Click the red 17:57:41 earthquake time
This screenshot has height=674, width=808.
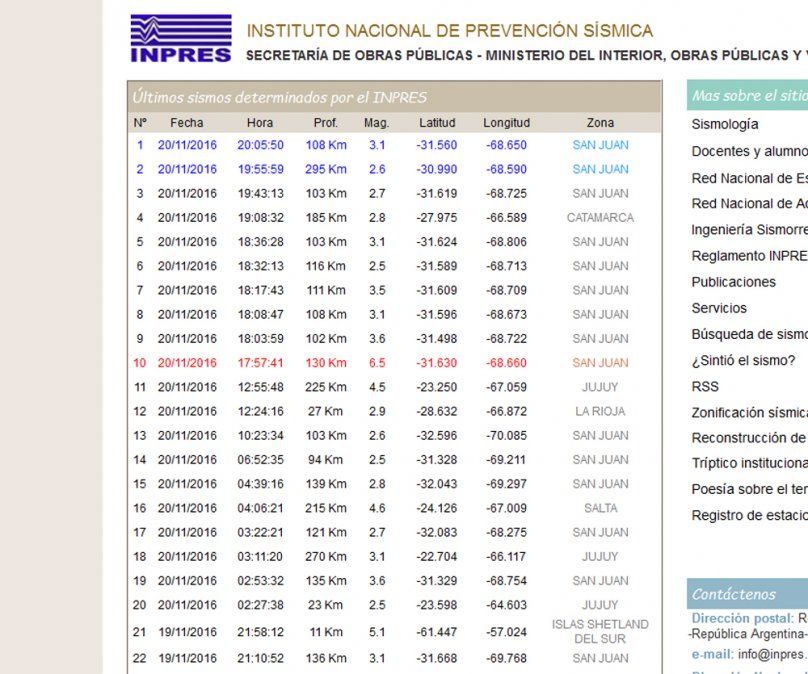pos(260,363)
